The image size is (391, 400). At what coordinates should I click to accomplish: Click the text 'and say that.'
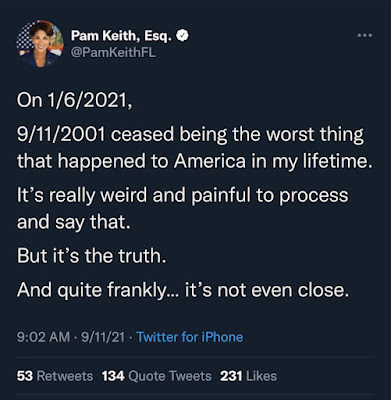tap(73, 223)
